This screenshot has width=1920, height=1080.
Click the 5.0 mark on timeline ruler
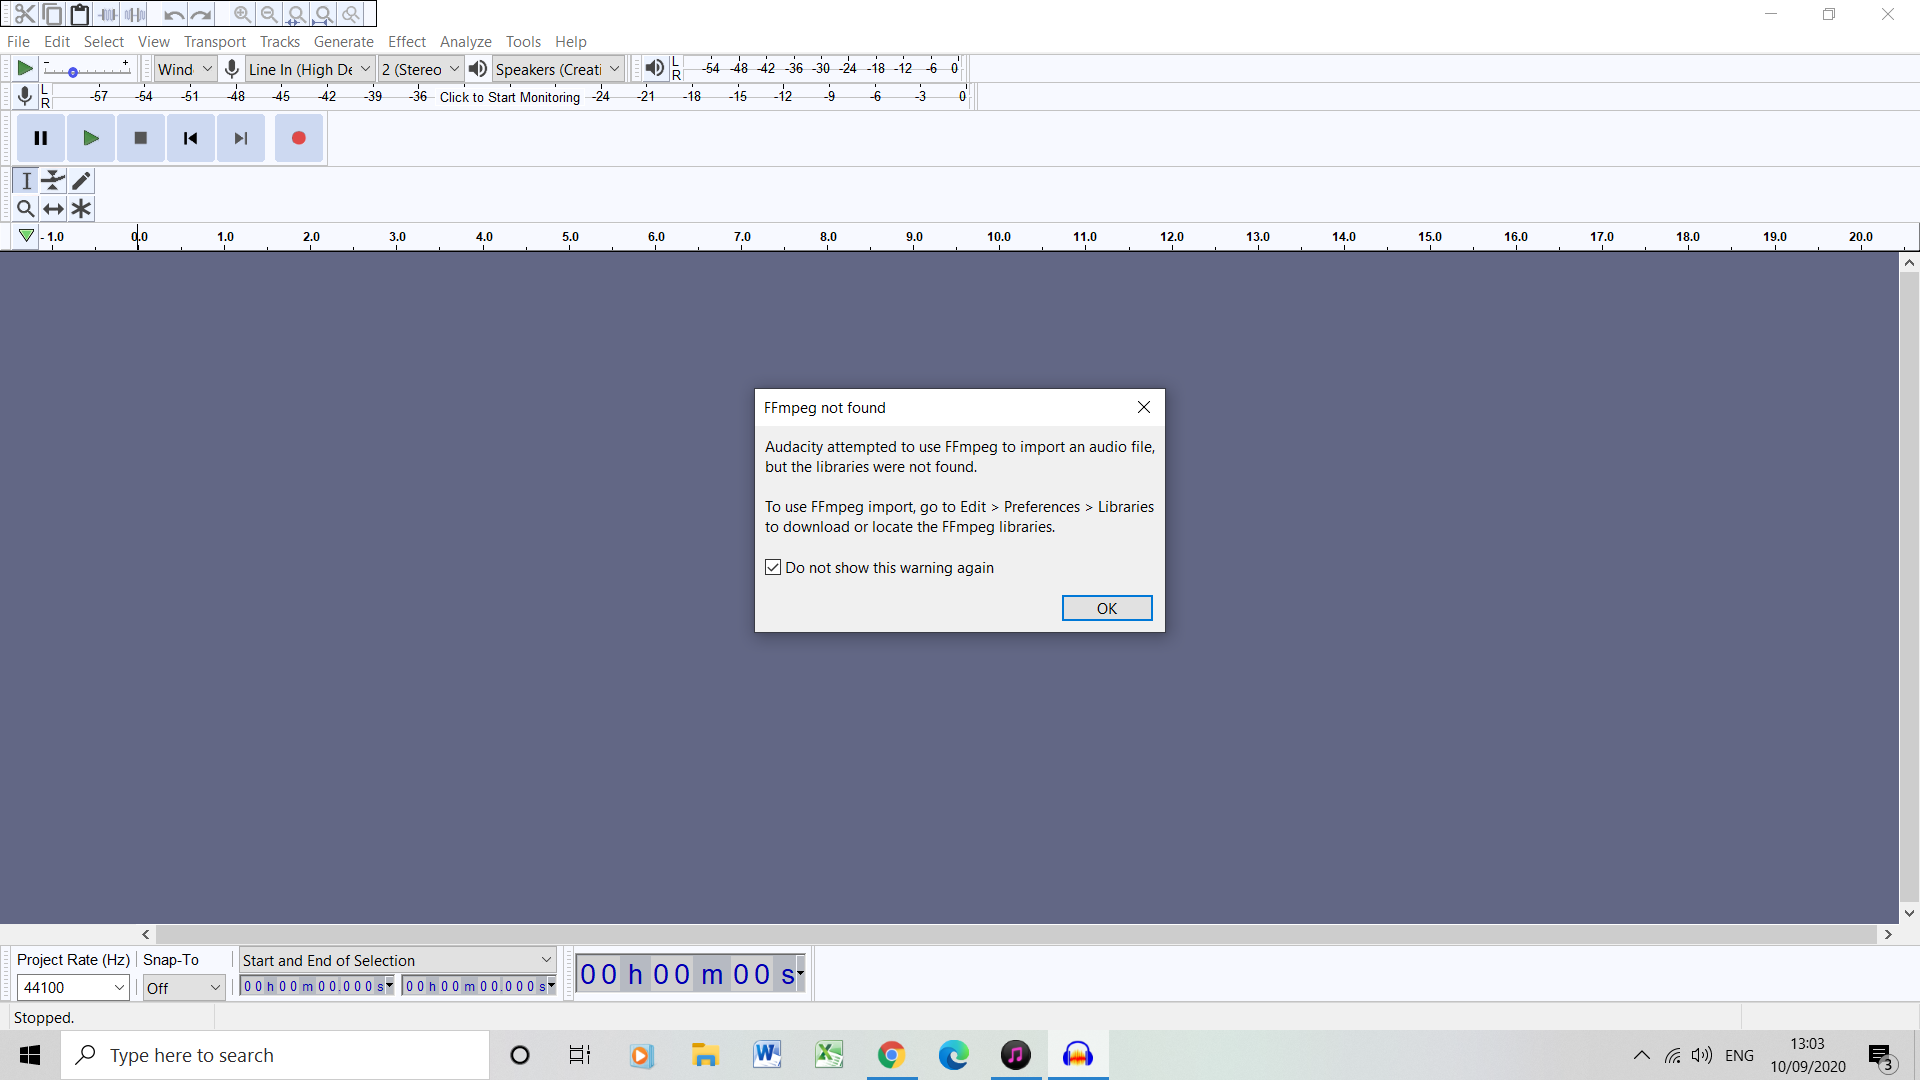pos(570,237)
